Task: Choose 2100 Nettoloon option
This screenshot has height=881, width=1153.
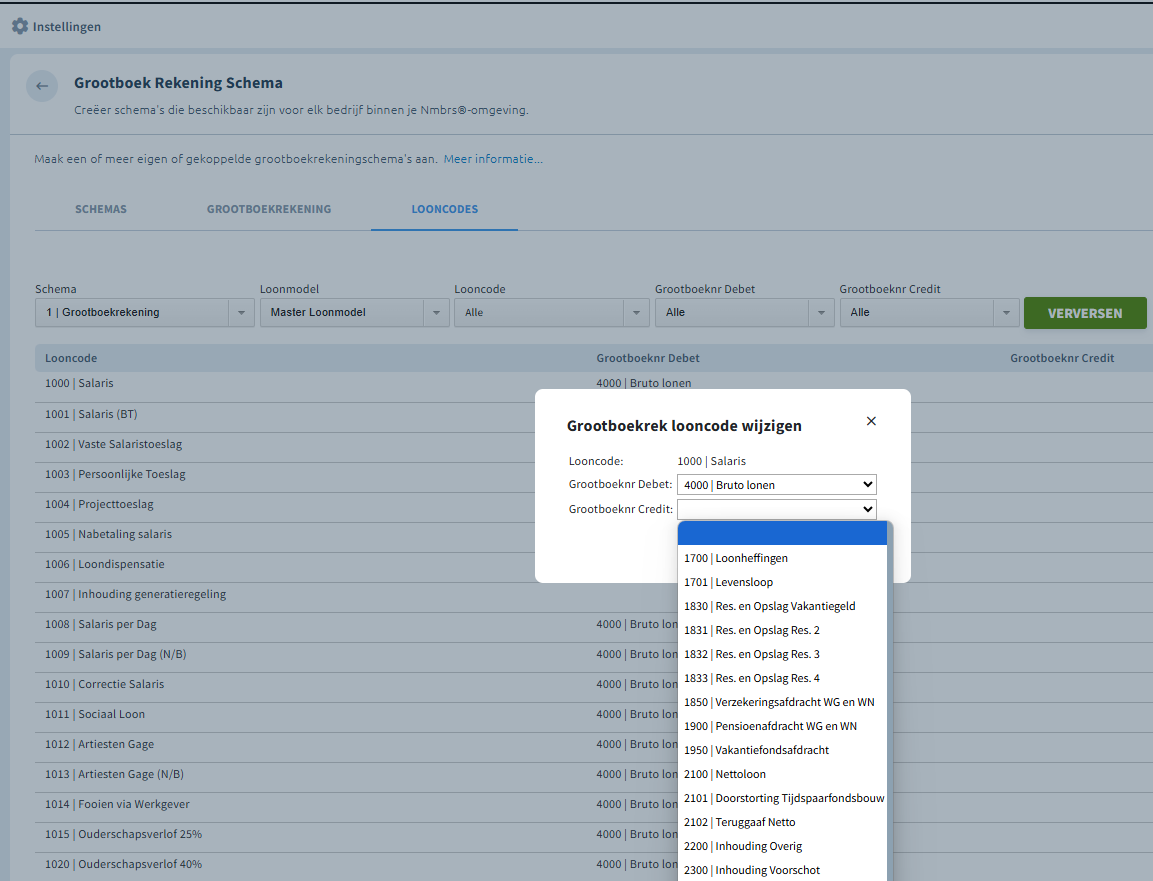Action: [725, 774]
